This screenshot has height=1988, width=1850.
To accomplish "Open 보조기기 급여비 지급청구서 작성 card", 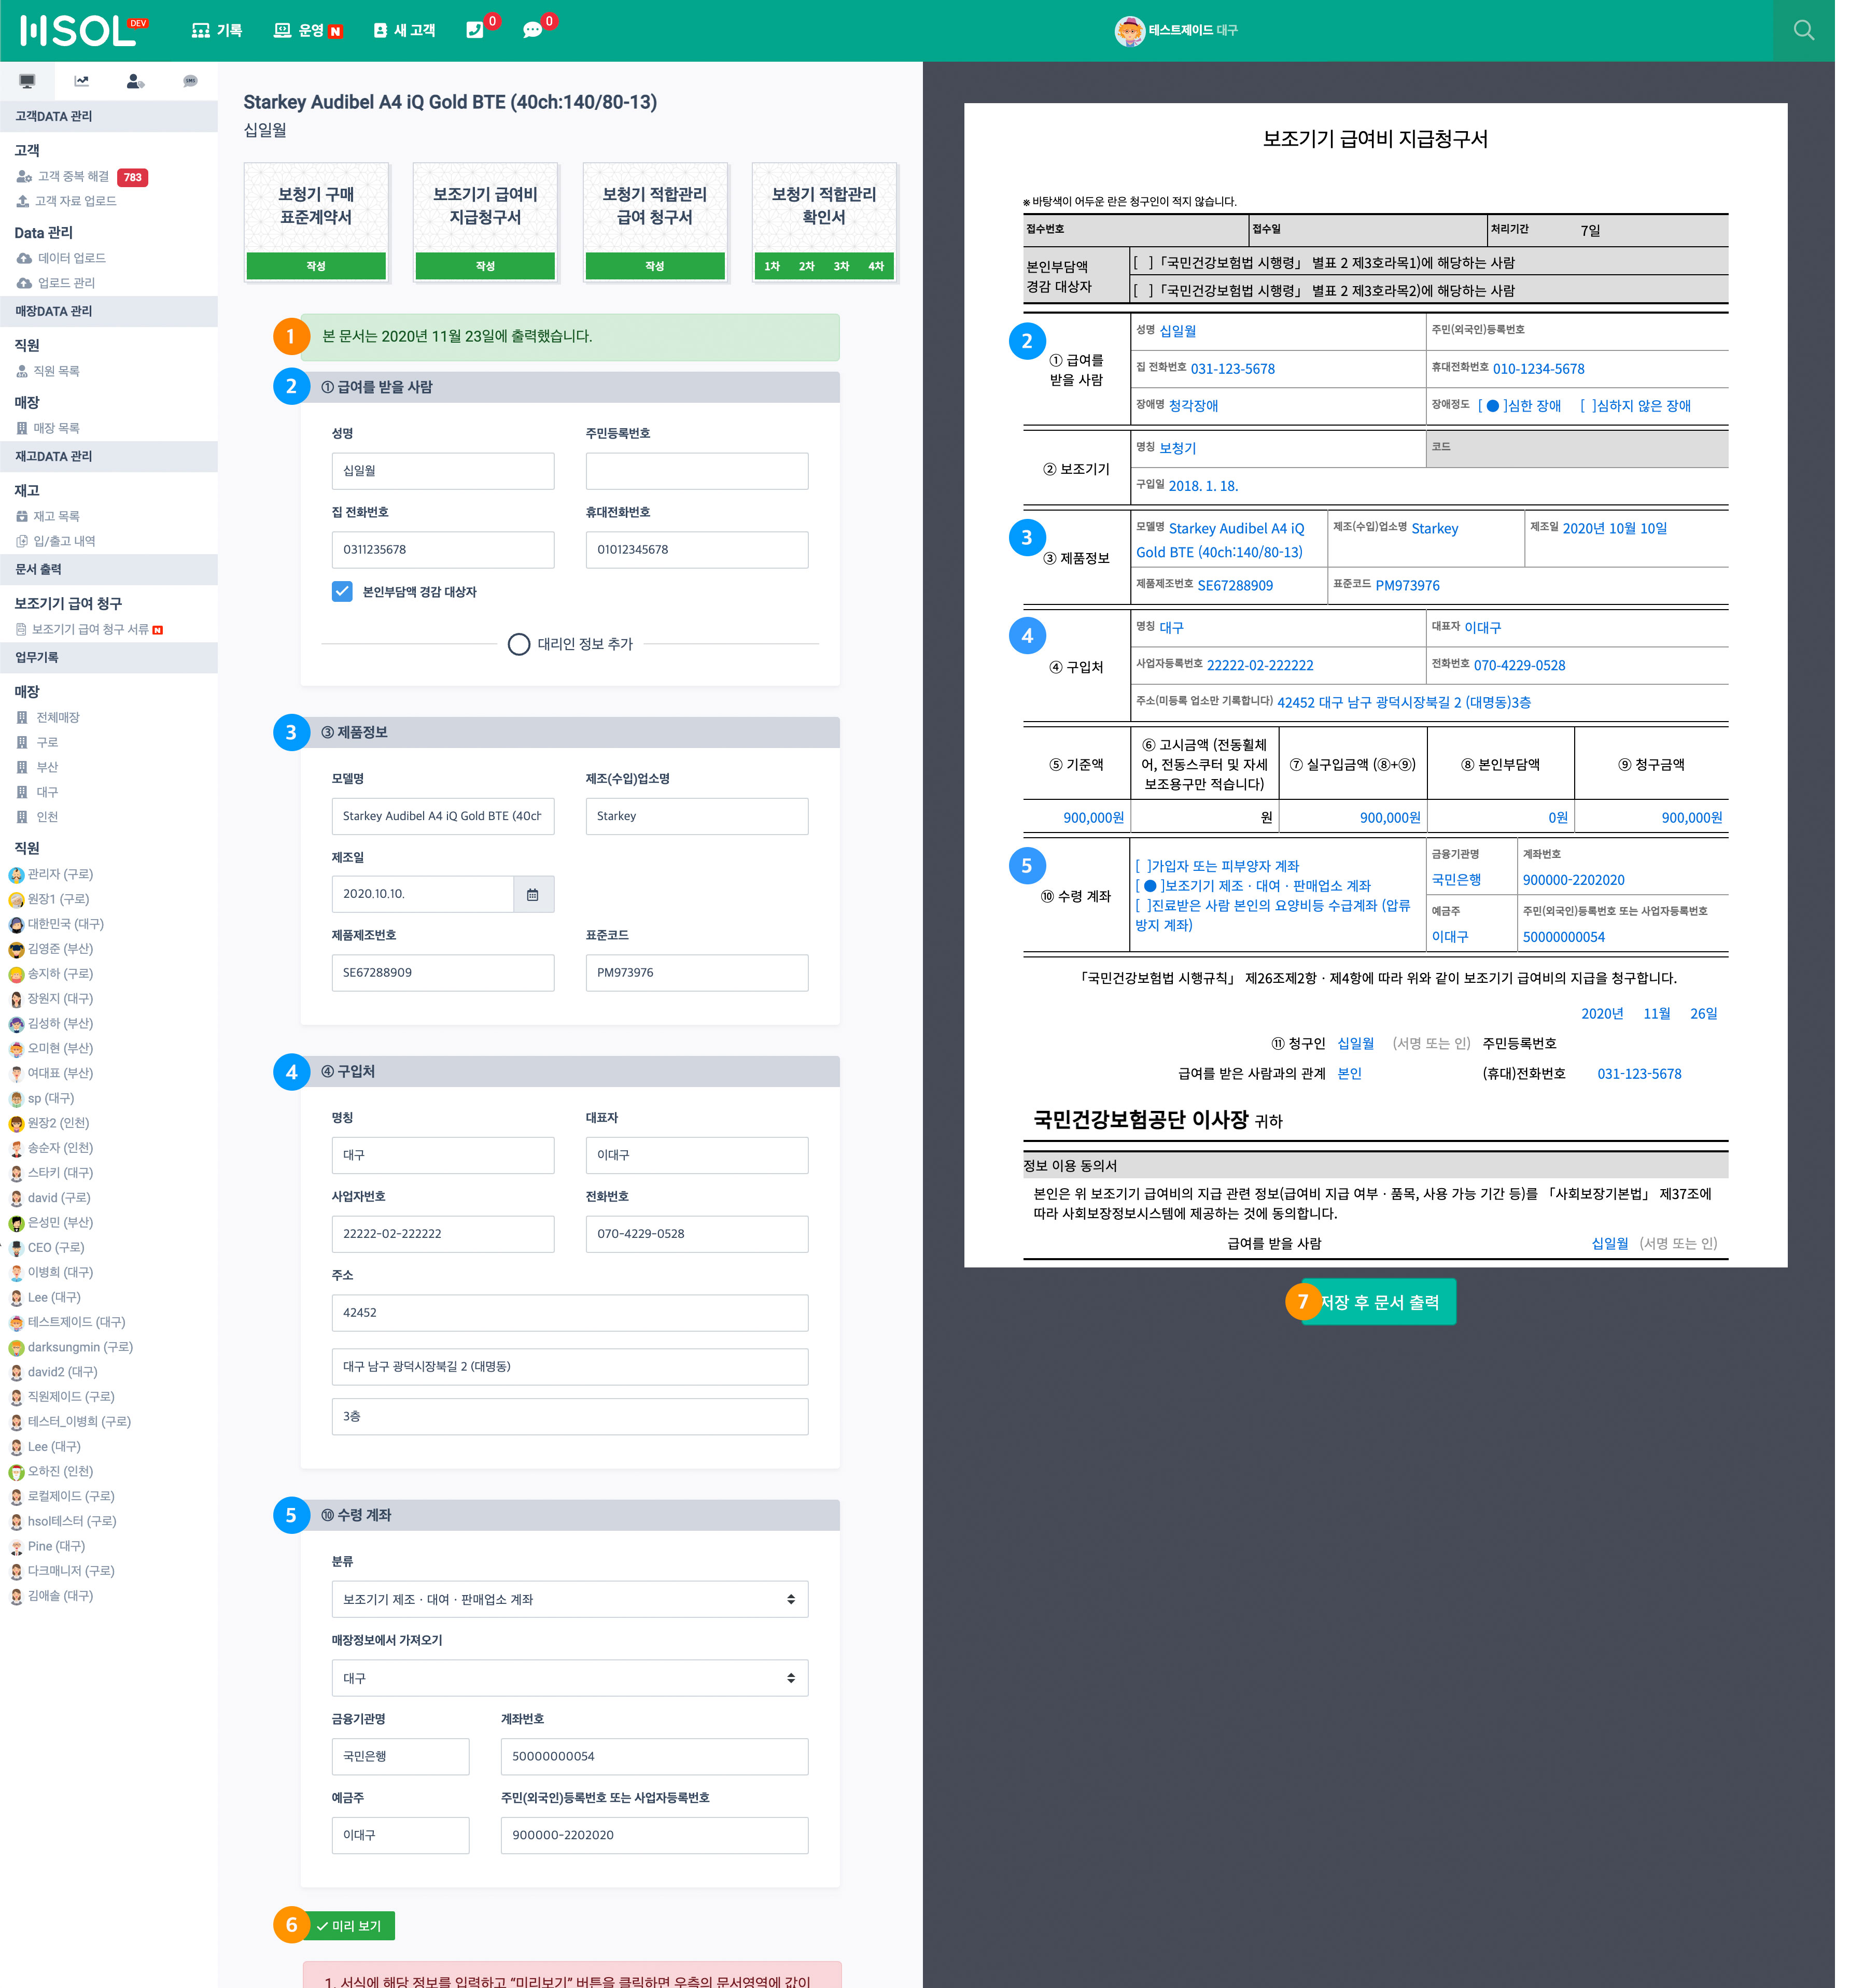I will tap(485, 222).
